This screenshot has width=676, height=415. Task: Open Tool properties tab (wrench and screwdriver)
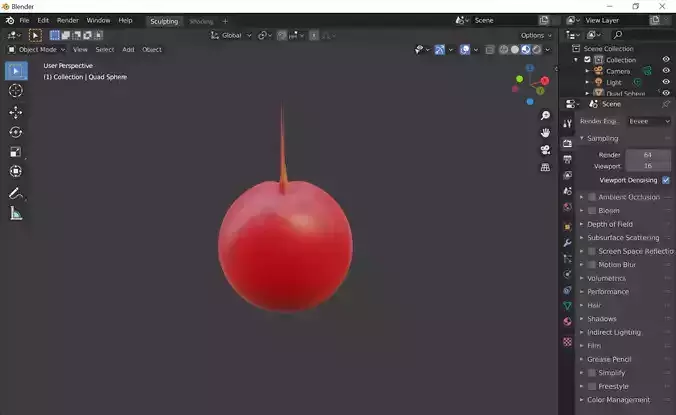point(567,124)
